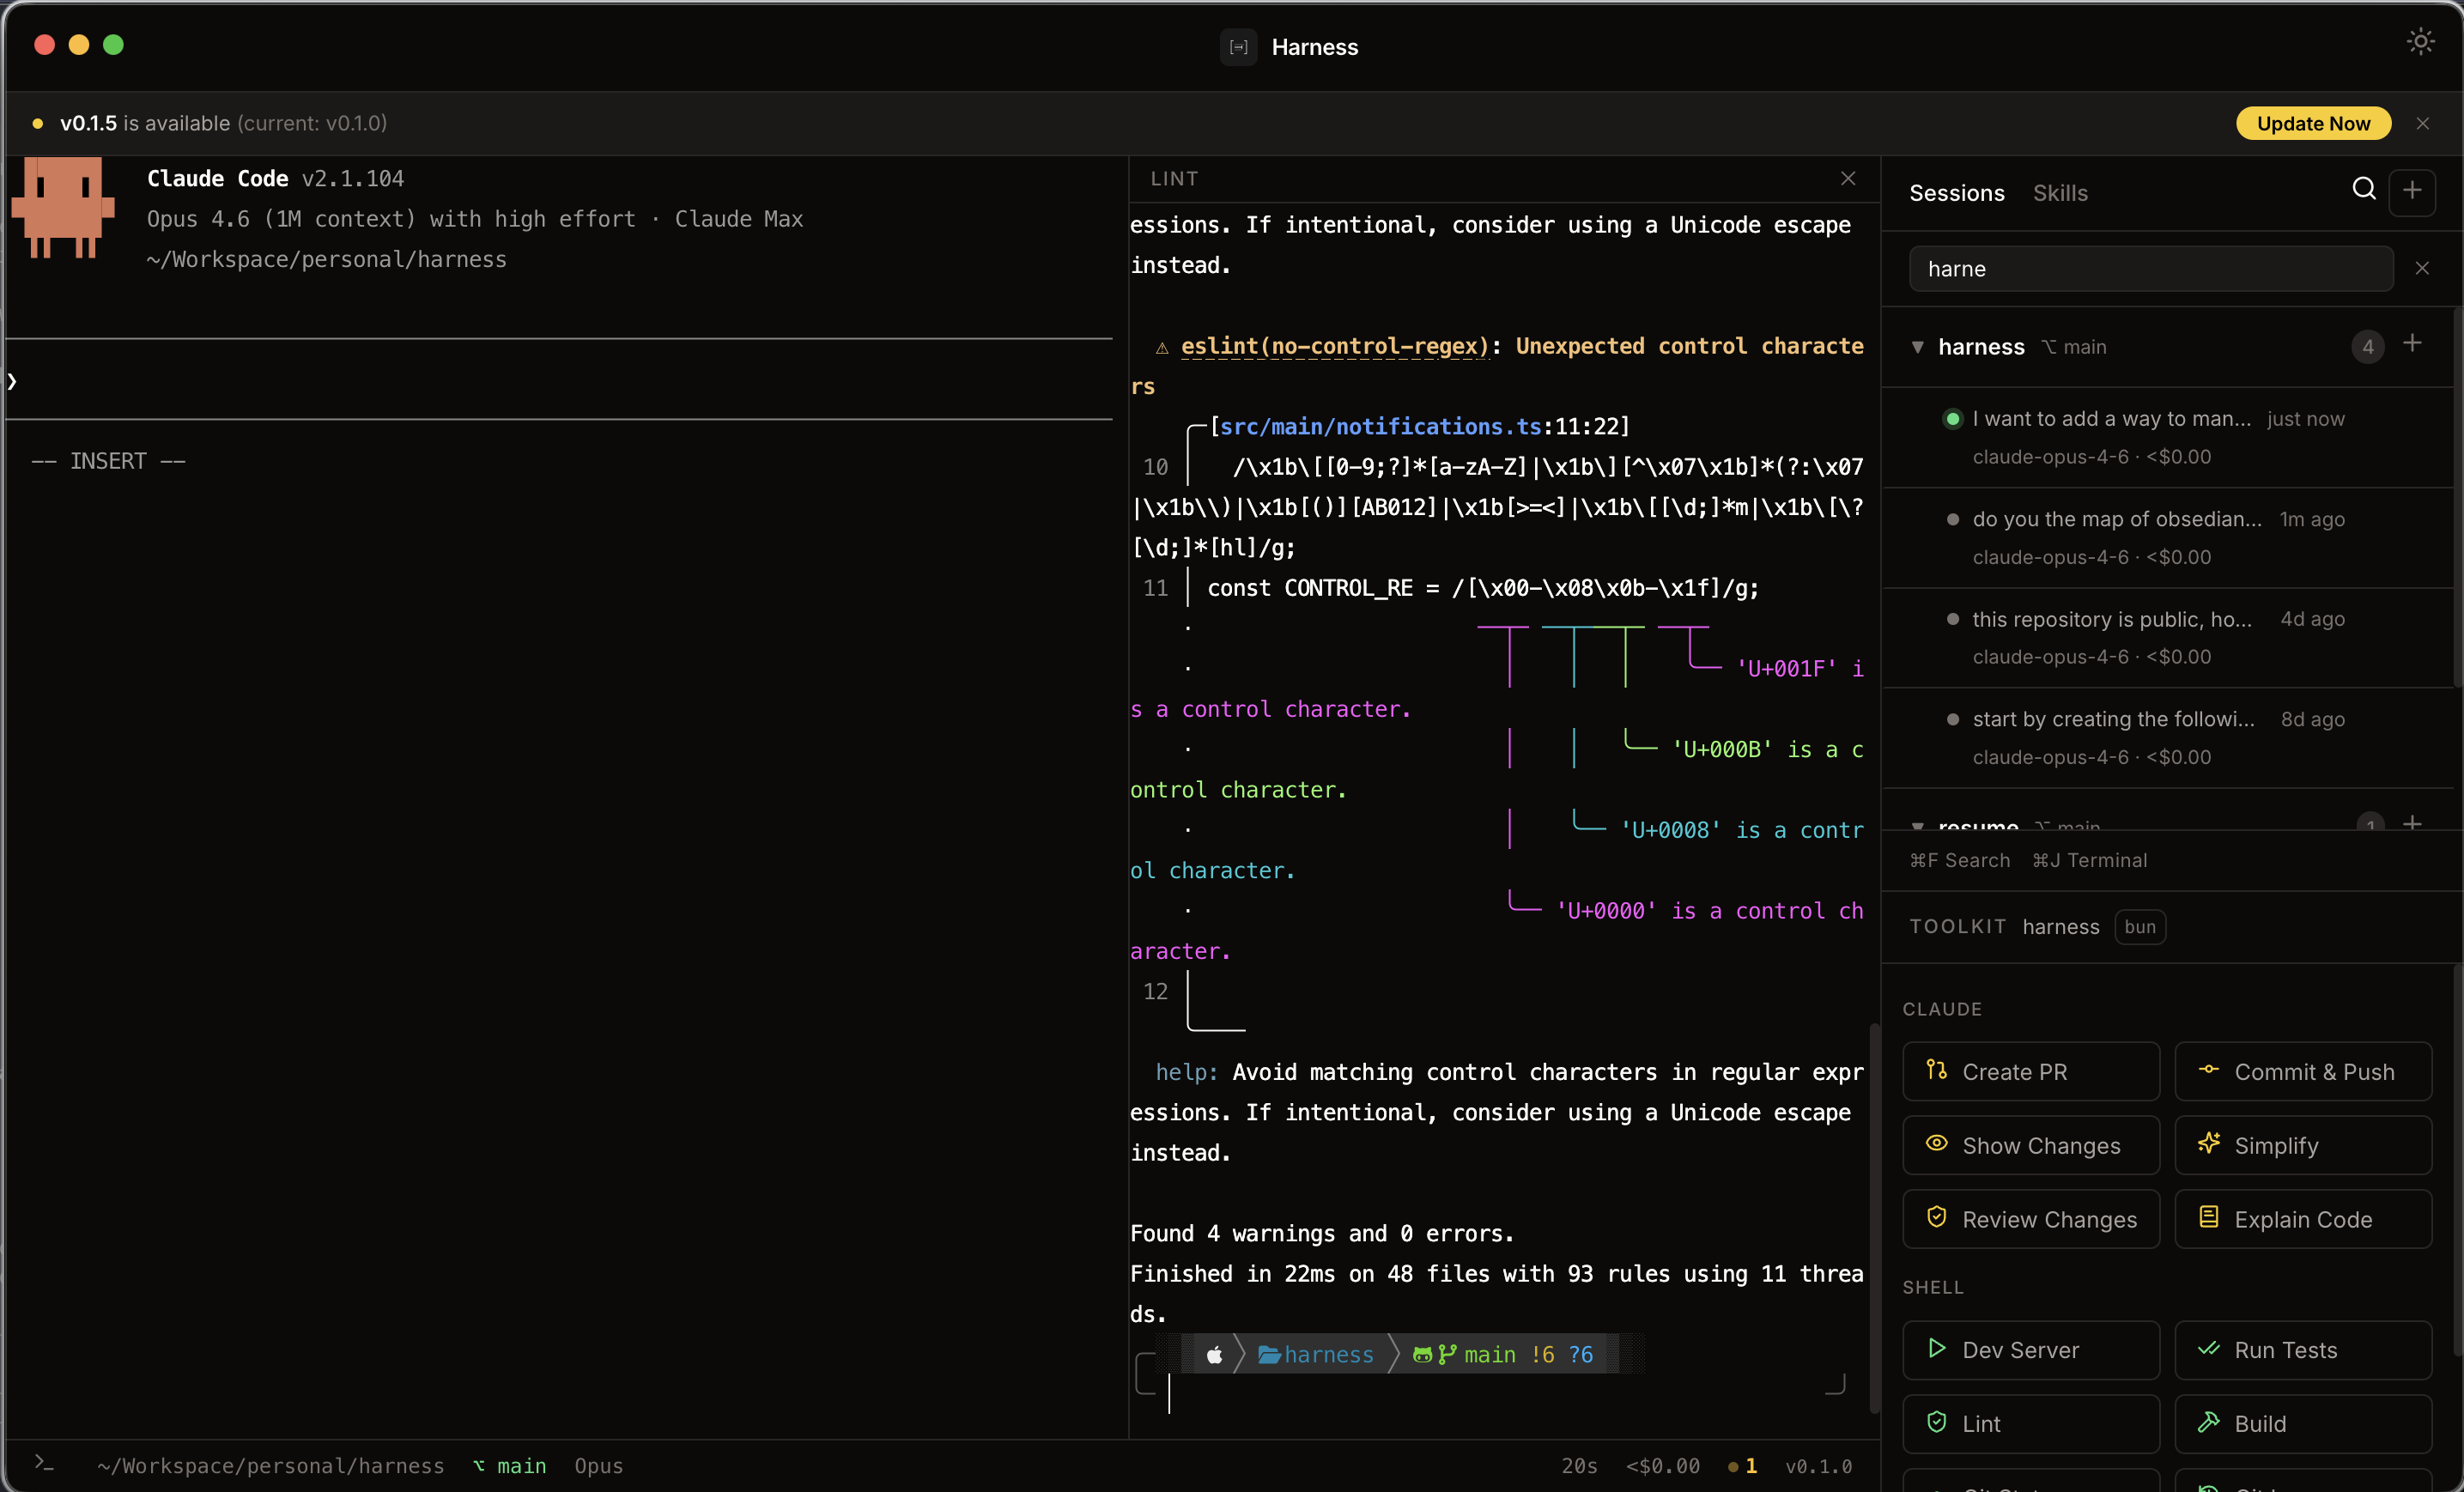Viewport: 2464px width, 1492px height.
Task: Click the new session plus button
Action: pos(2411,190)
